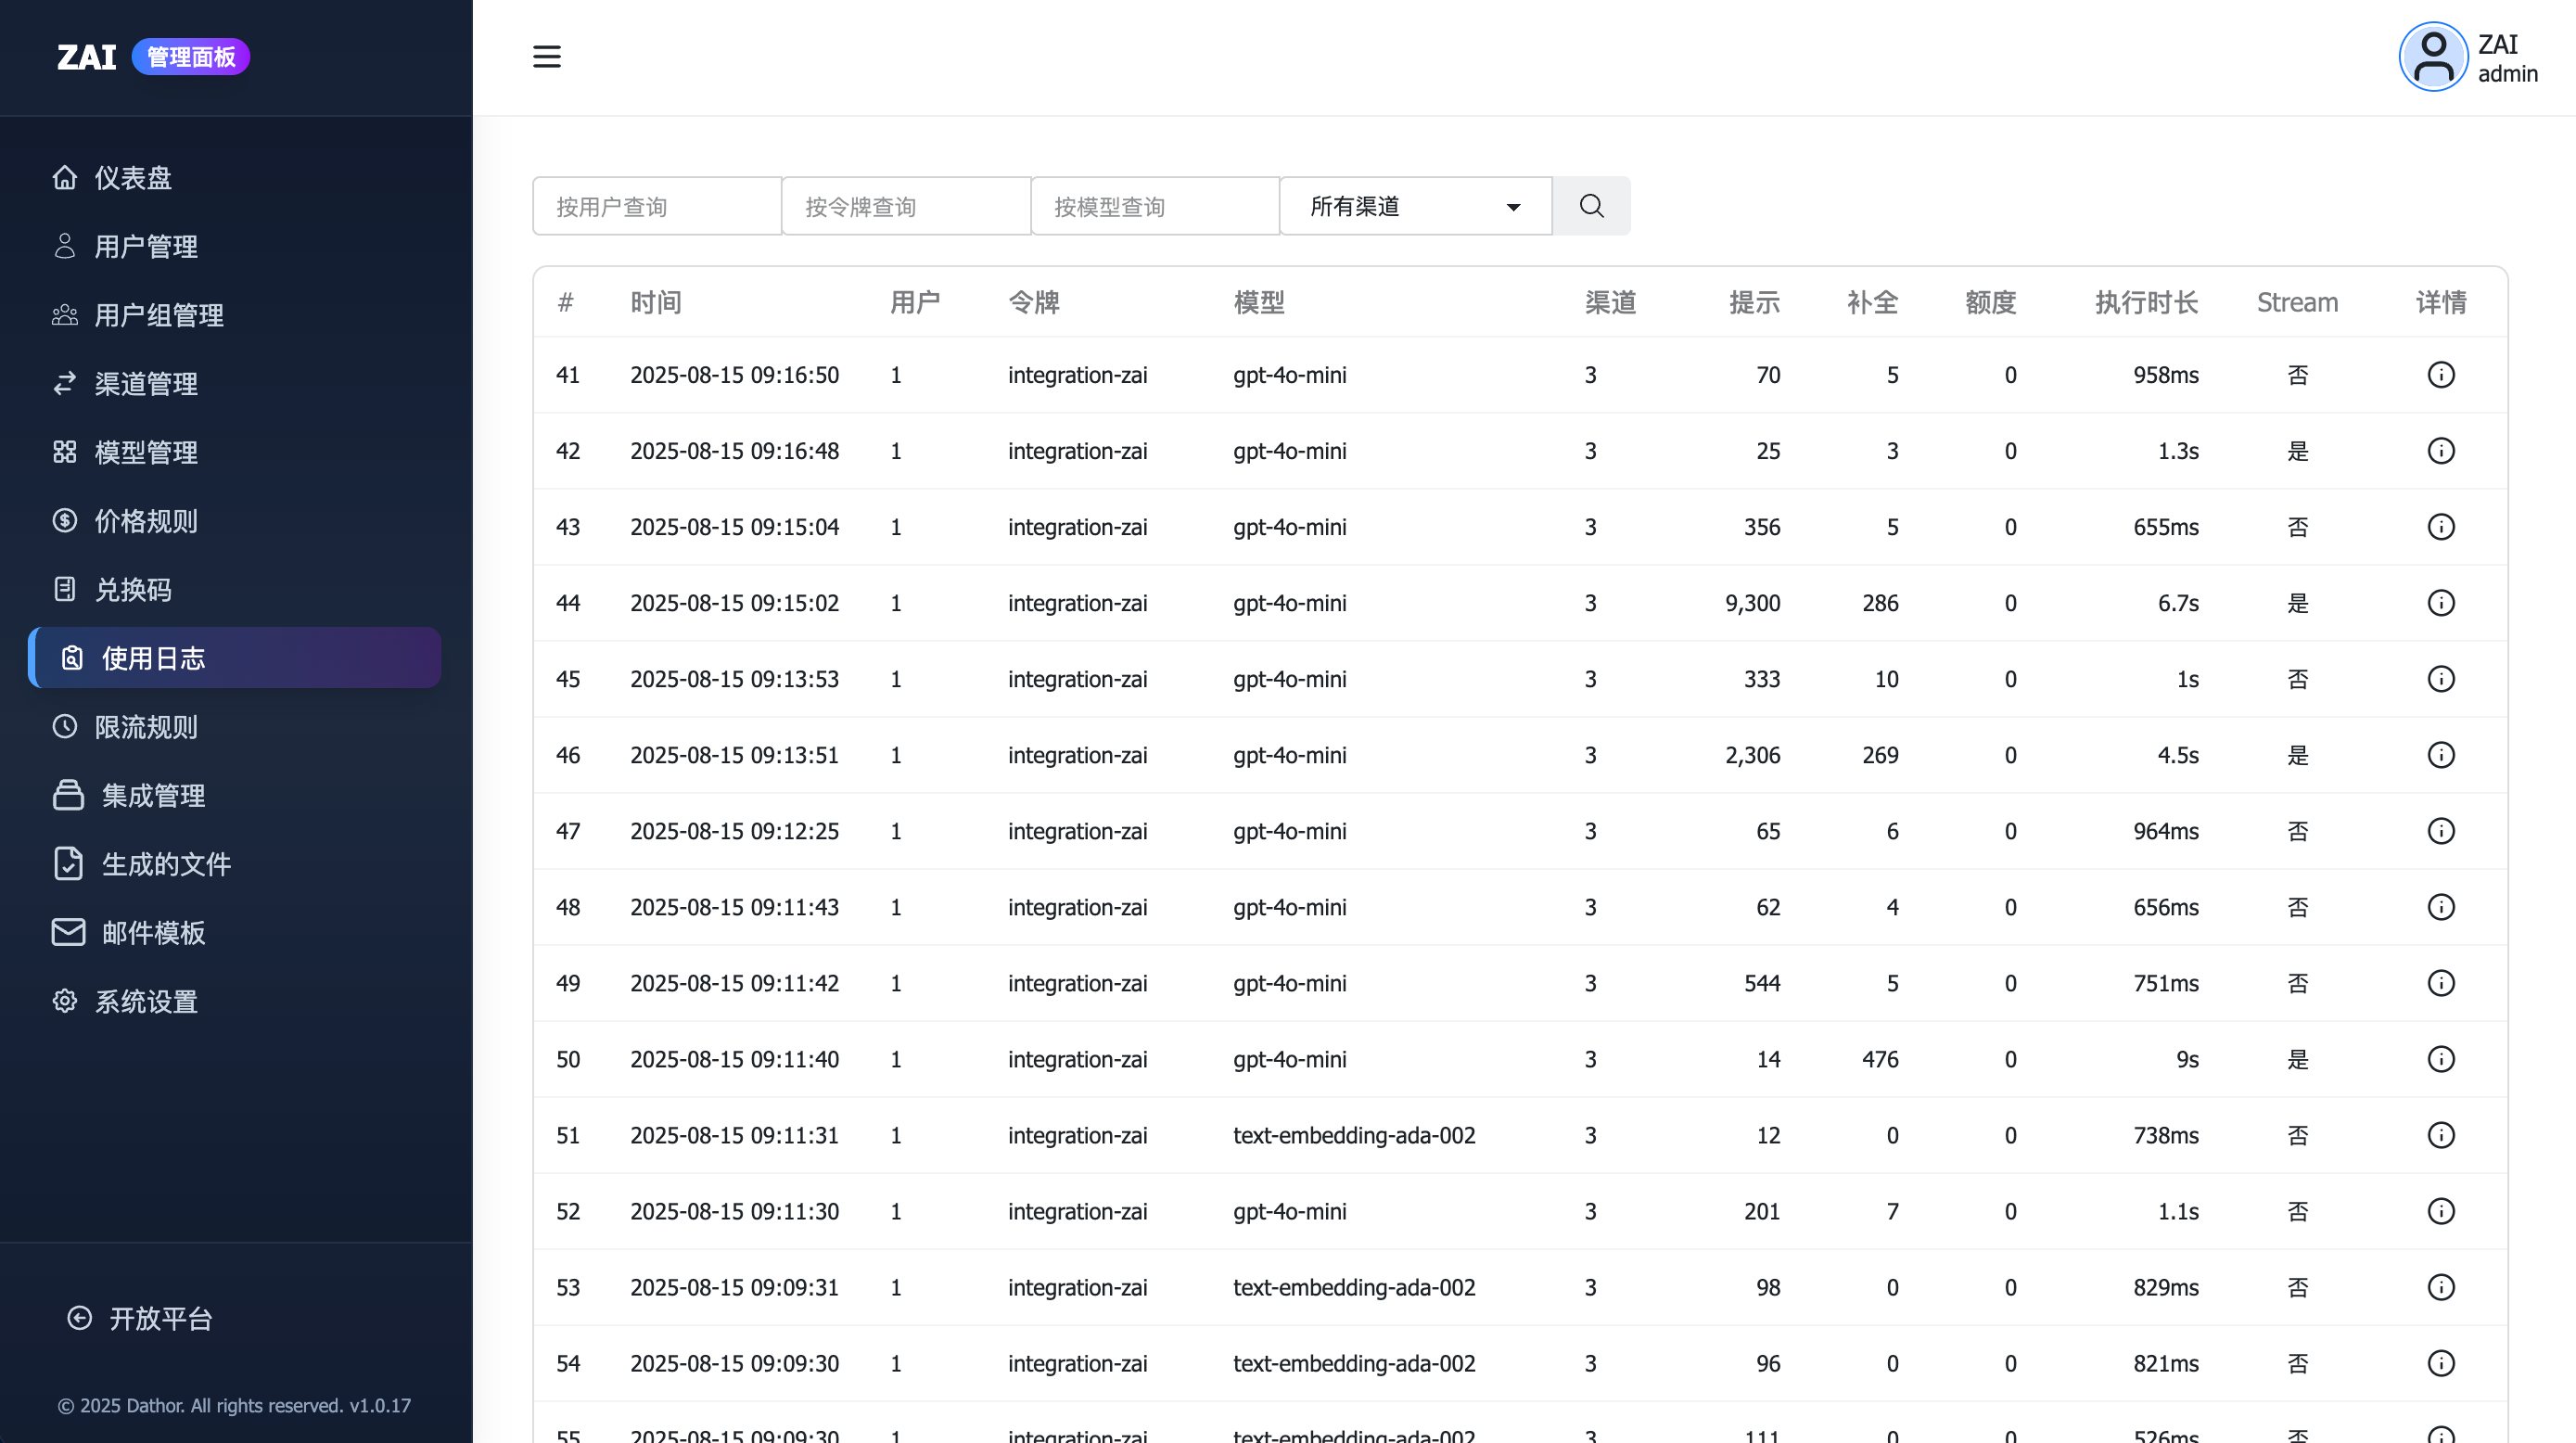This screenshot has height=1443, width=2576.
Task: Click the ZAI 管理面板 logo
Action: point(152,57)
